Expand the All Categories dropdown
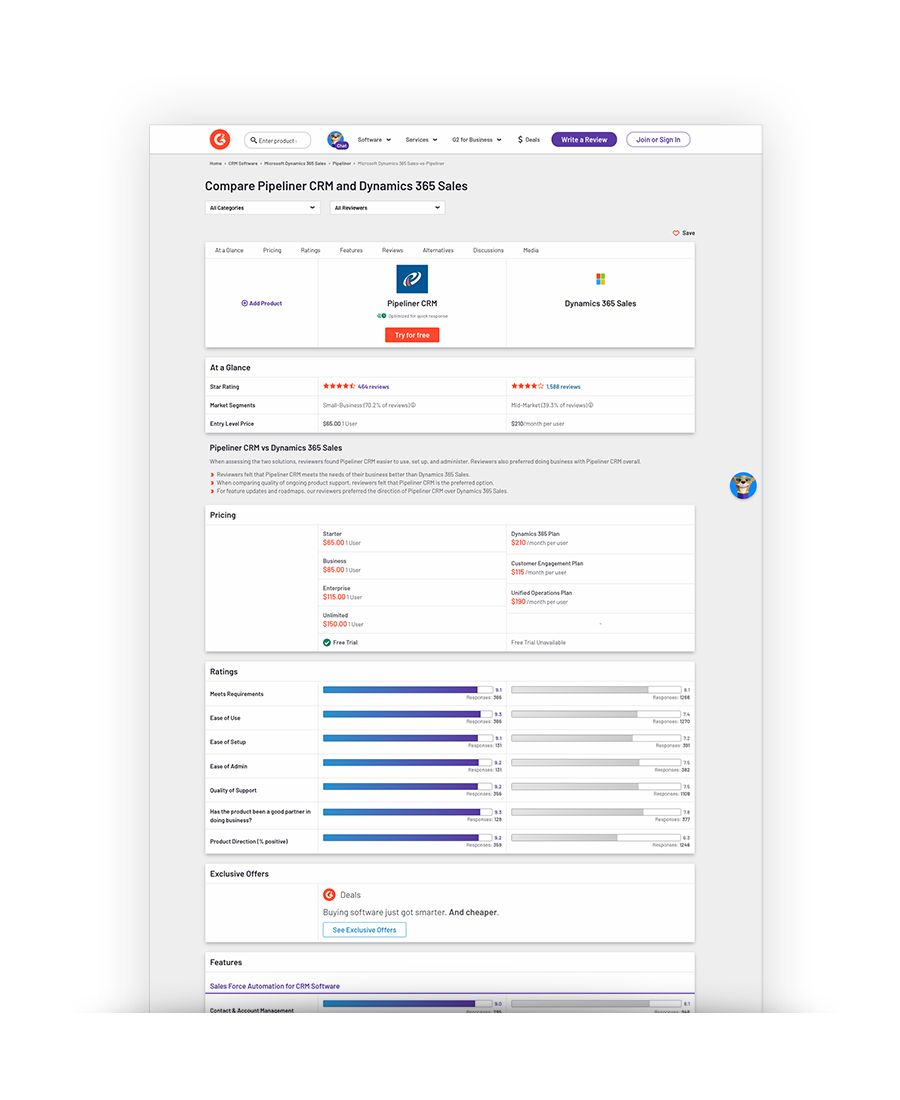900x1100 pixels. pos(262,208)
